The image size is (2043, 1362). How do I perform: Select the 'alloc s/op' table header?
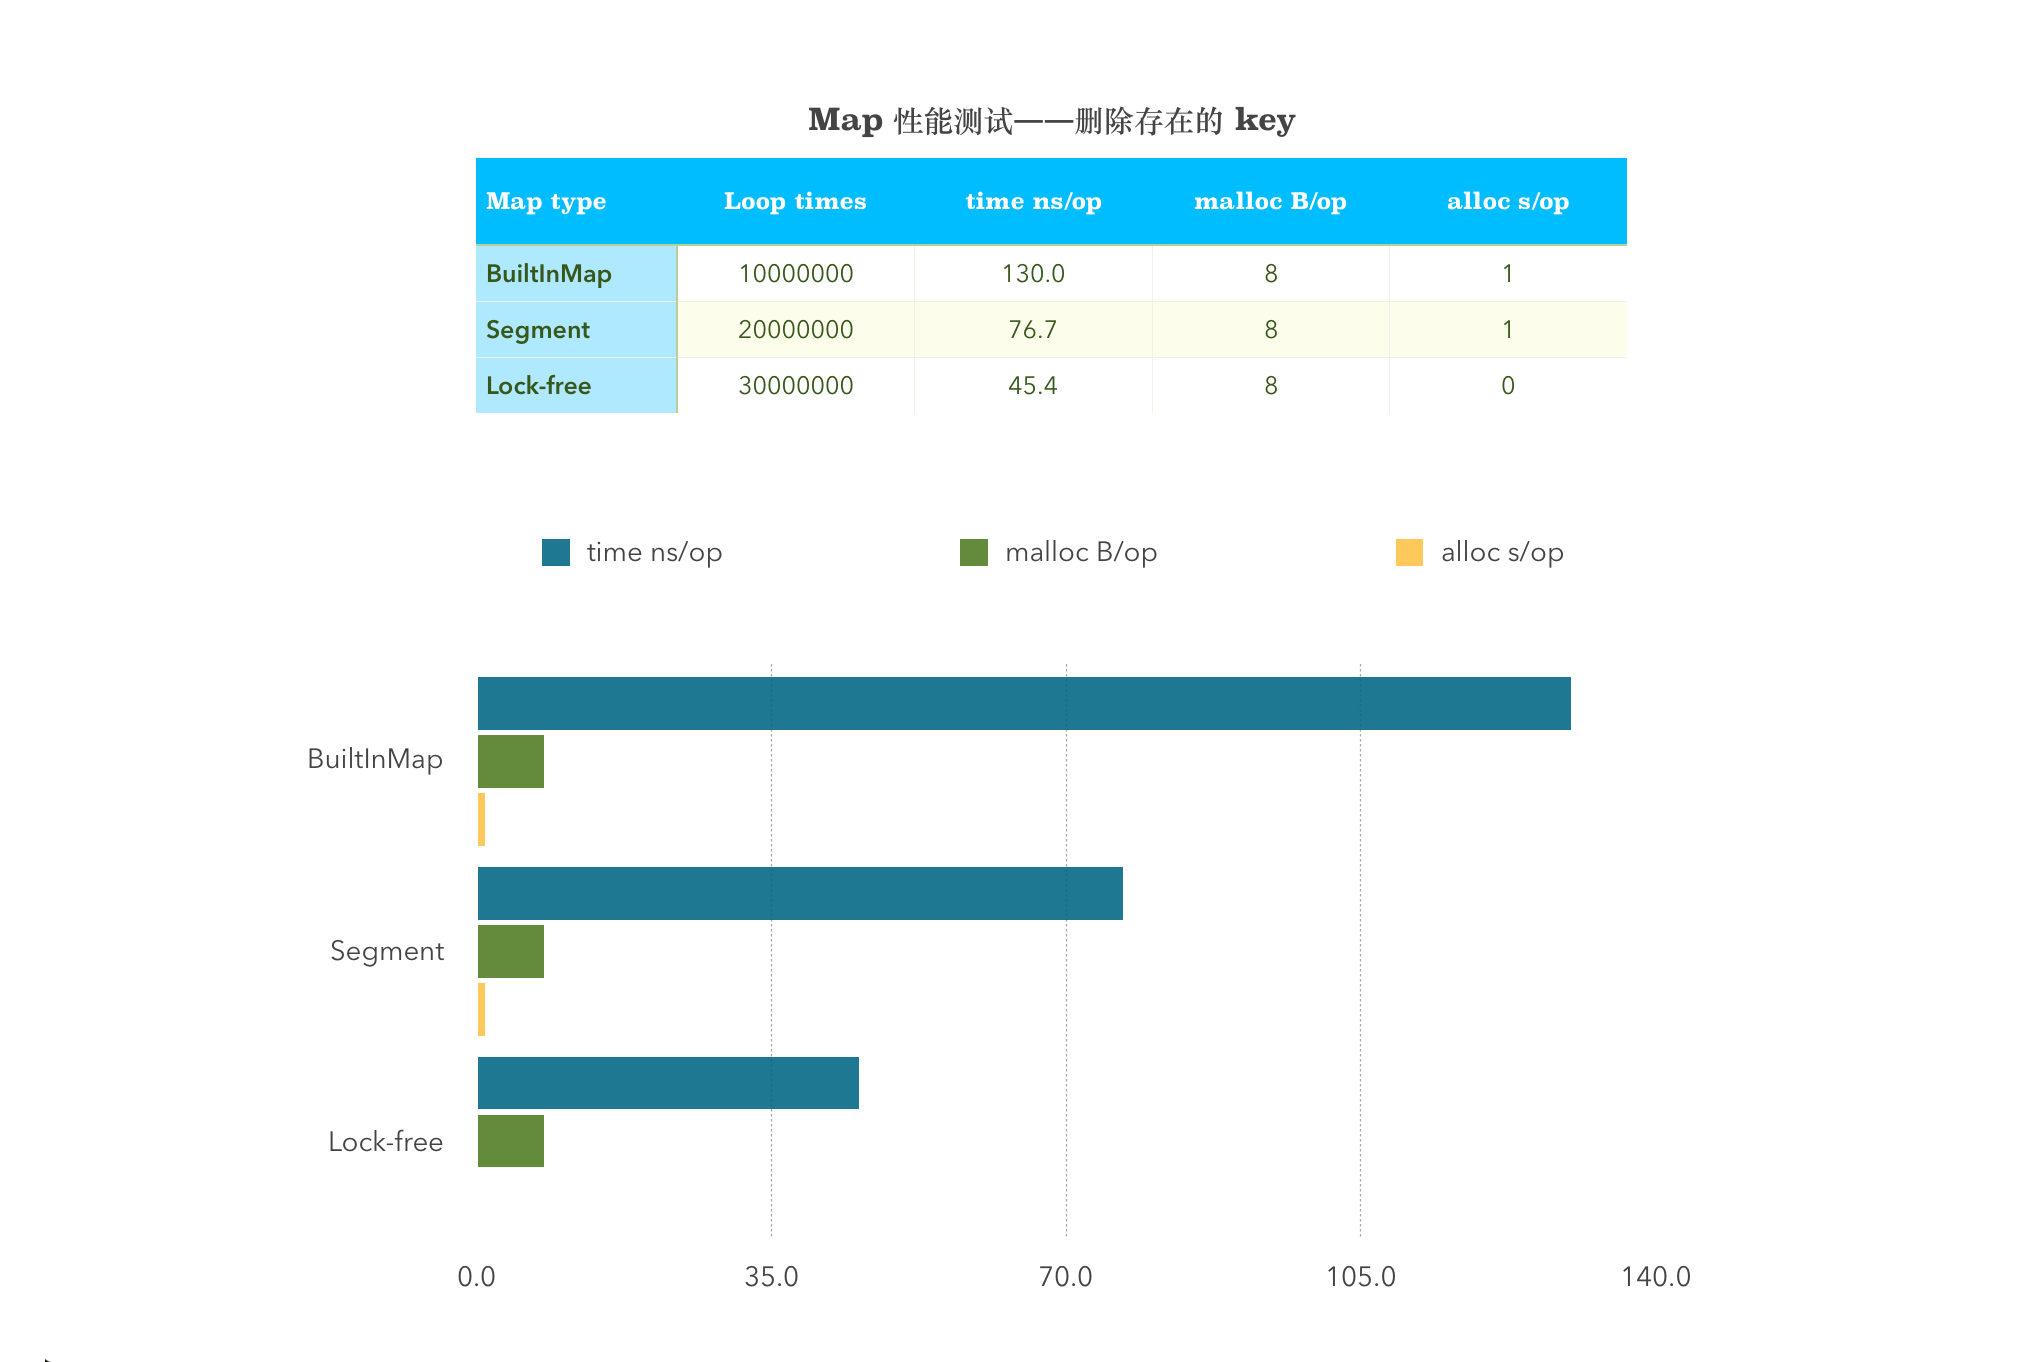coord(1508,201)
